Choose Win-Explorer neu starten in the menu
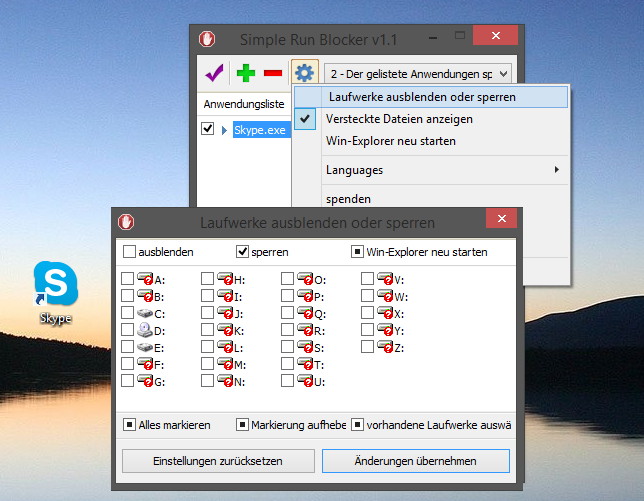This screenshot has height=501, width=644. (x=431, y=141)
